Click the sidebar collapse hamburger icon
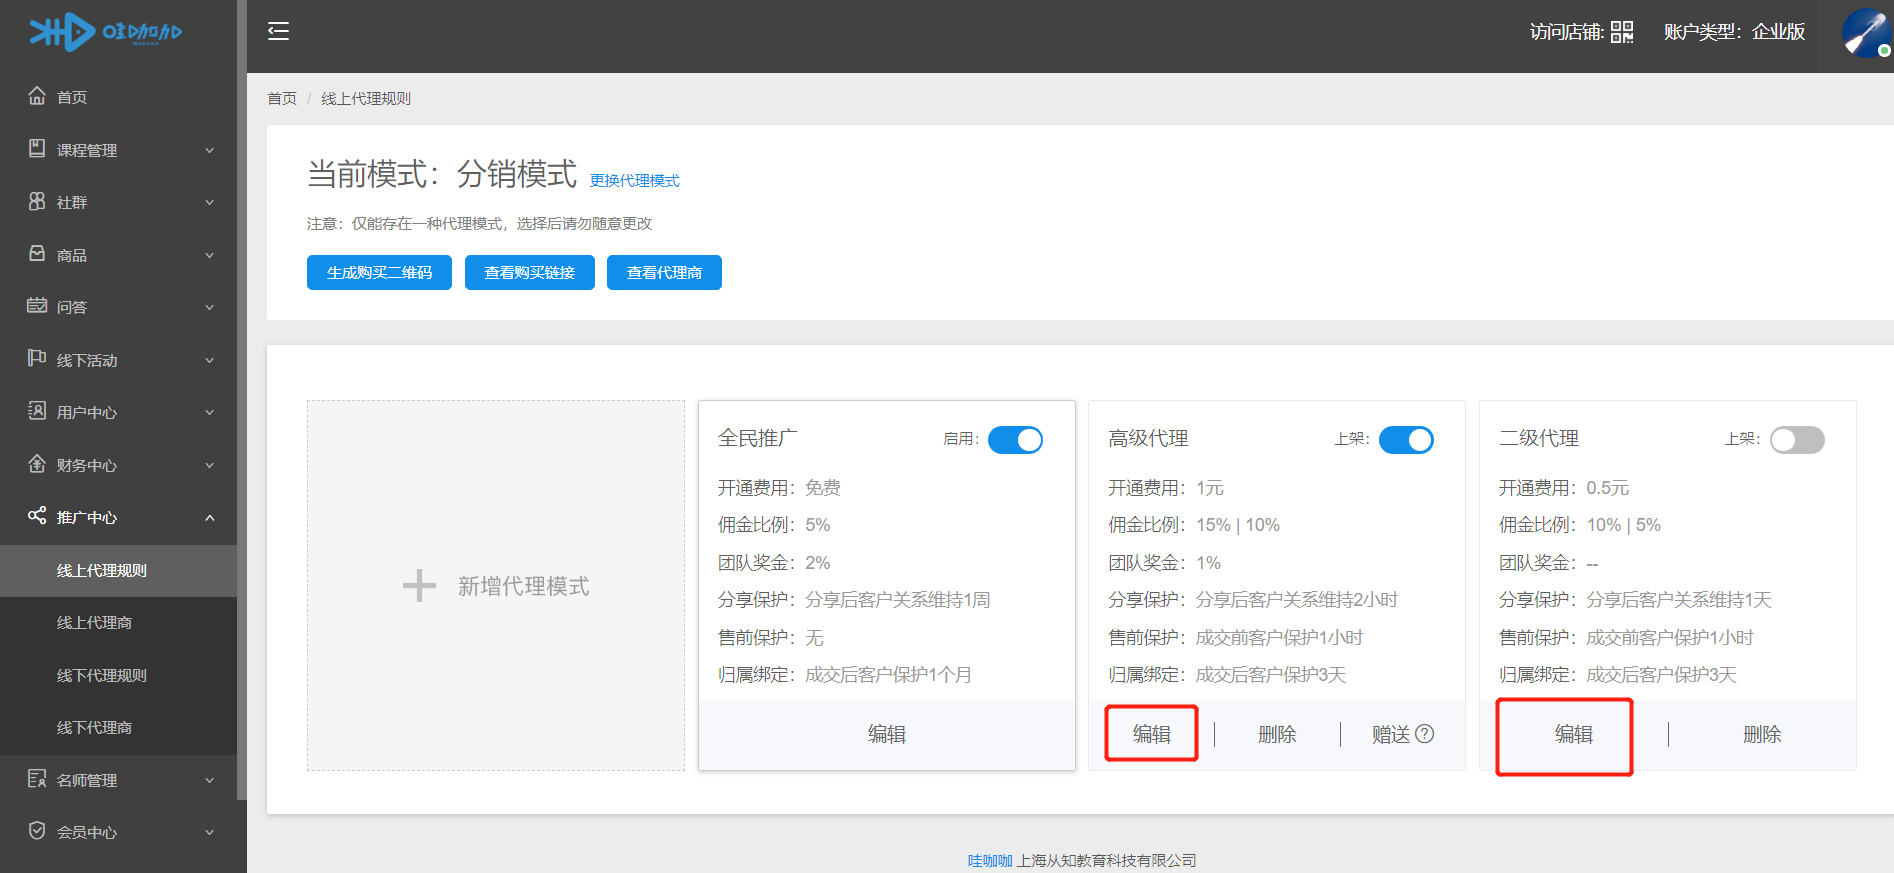 pos(278,31)
